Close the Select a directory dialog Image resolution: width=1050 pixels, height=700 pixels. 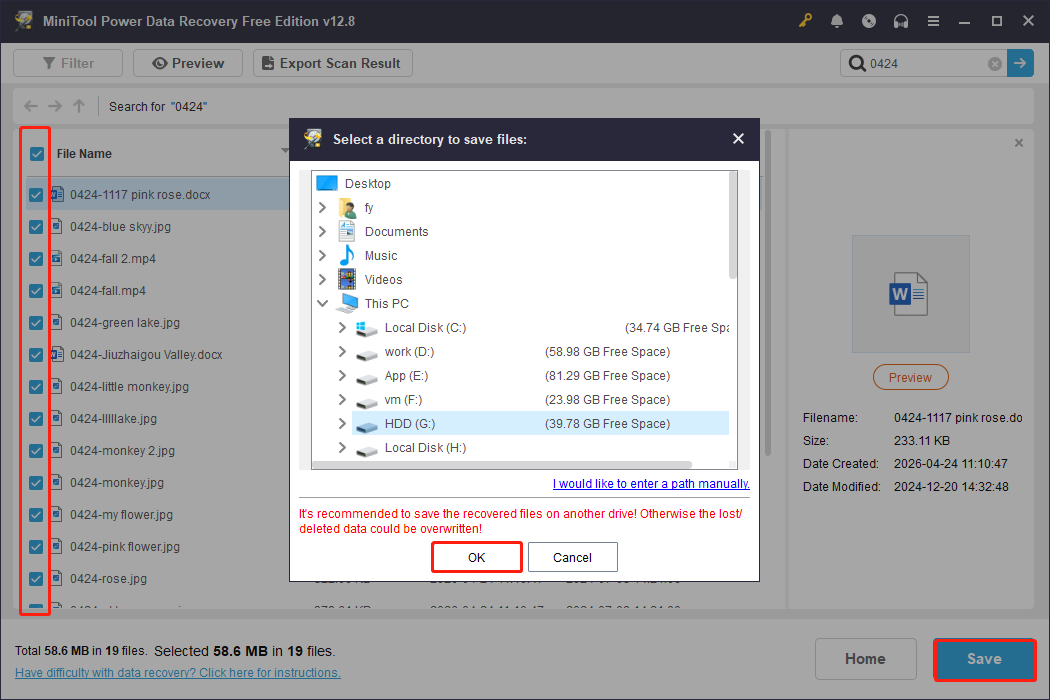pos(738,139)
